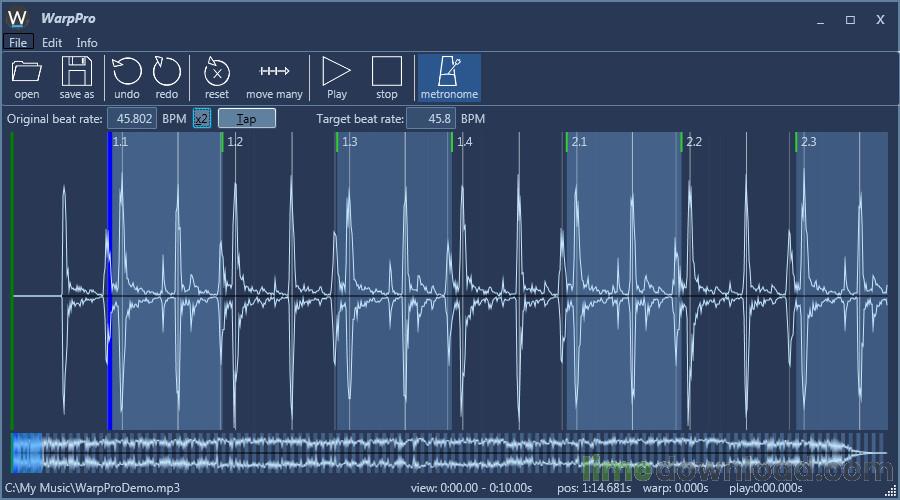Click the Original beat rate field
This screenshot has width=900, height=500.
[x=132, y=119]
